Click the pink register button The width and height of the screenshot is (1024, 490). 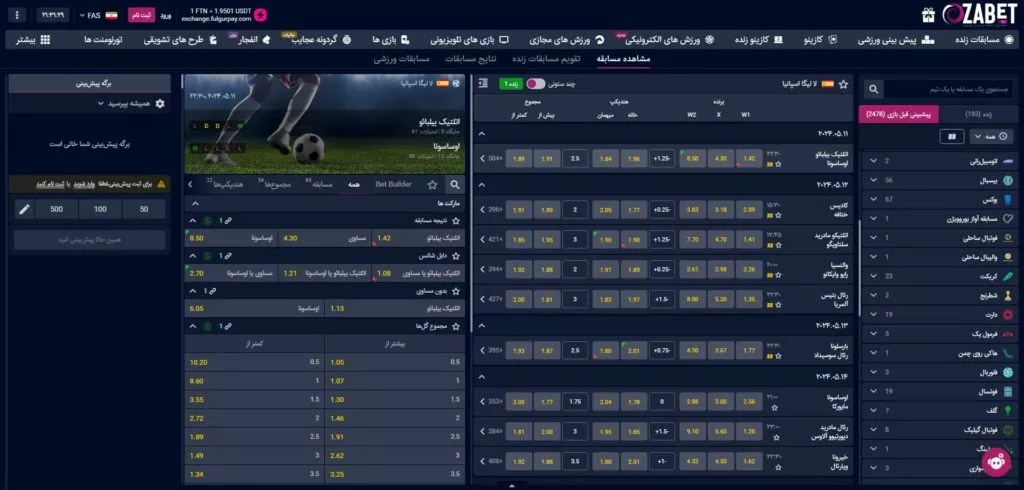[145, 16]
